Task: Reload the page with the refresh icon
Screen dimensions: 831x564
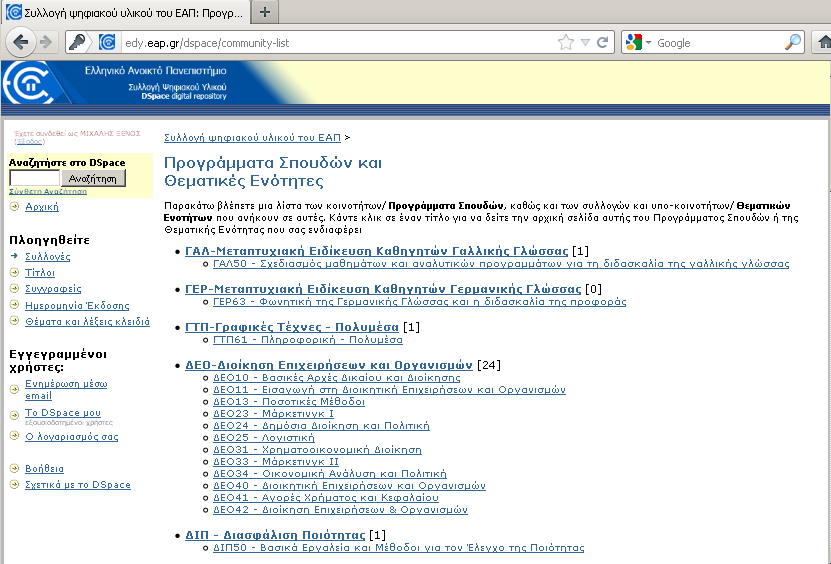Action: [x=603, y=42]
